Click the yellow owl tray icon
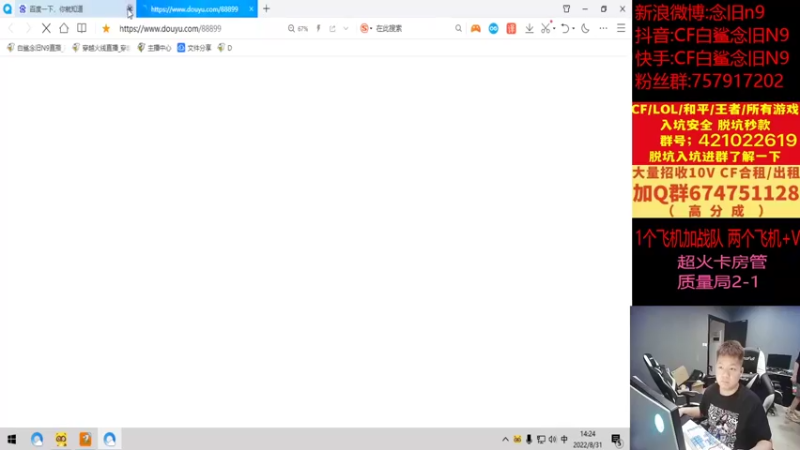The width and height of the screenshot is (800, 450). [x=517, y=439]
